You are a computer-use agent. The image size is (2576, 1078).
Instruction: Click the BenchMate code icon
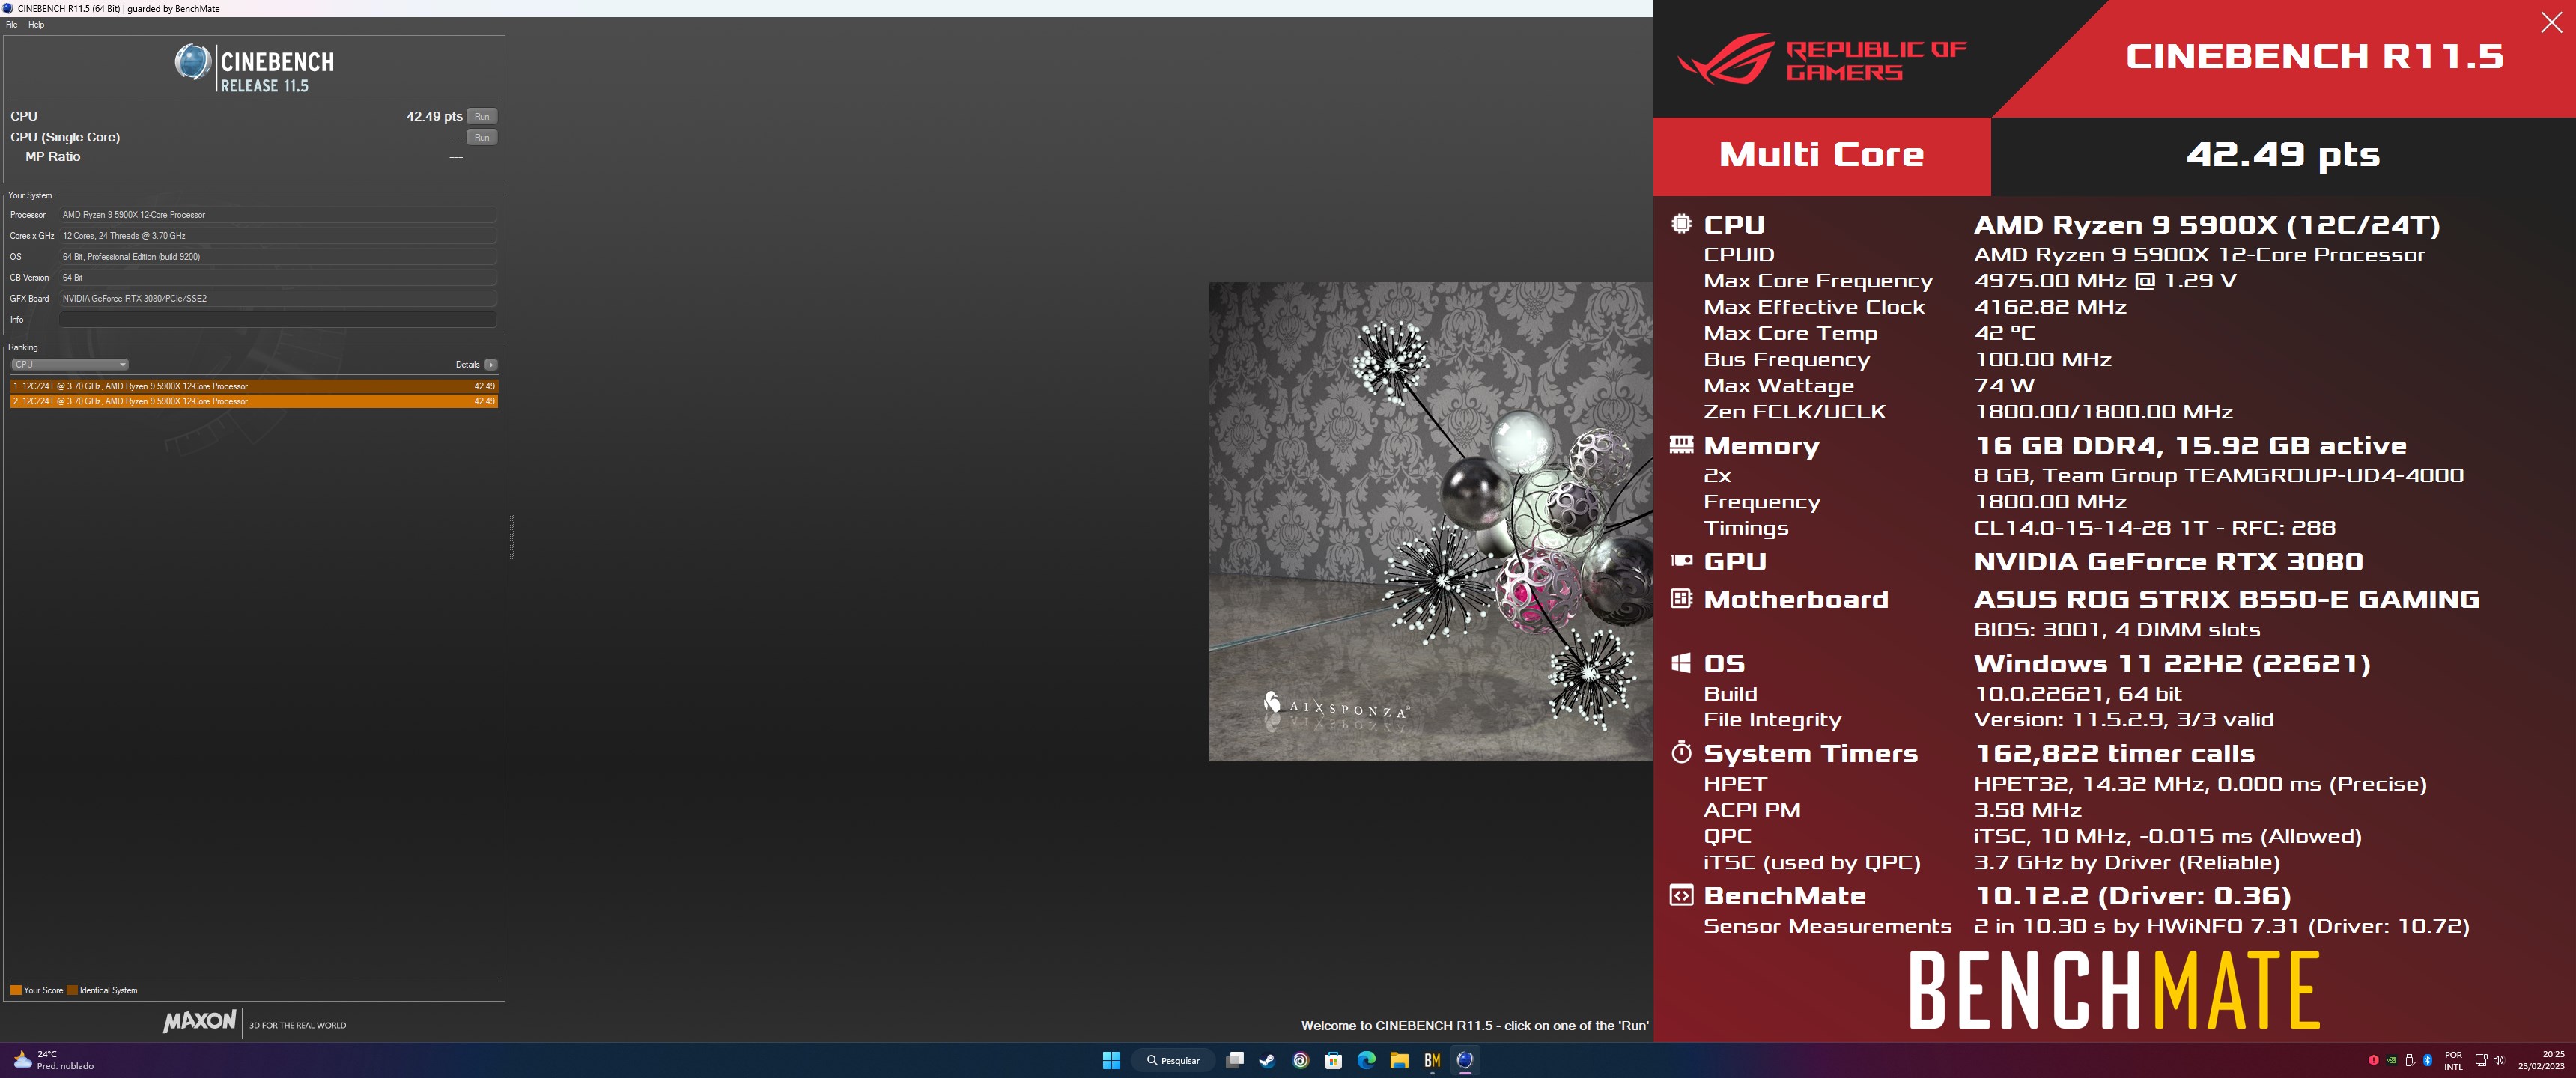[1681, 895]
